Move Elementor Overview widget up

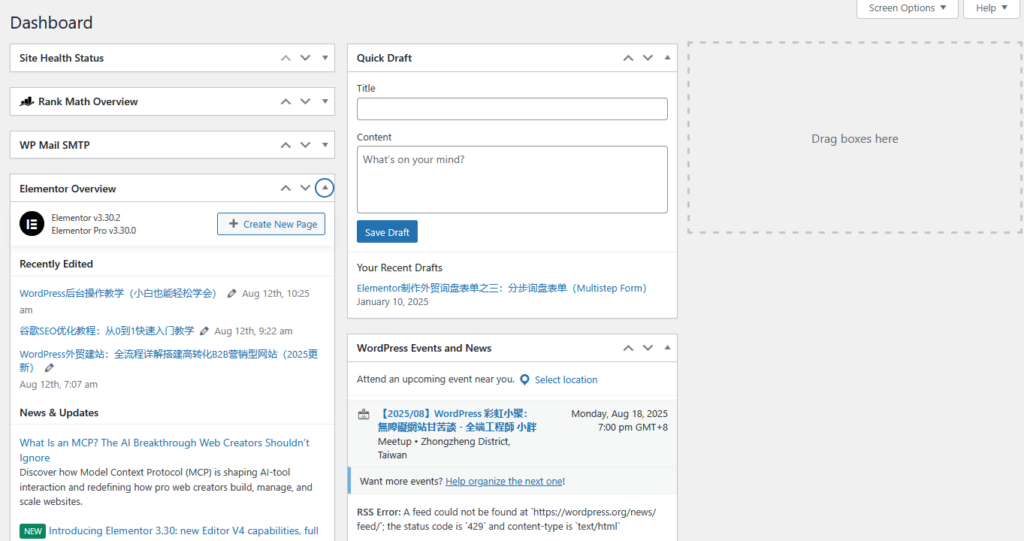tap(285, 188)
